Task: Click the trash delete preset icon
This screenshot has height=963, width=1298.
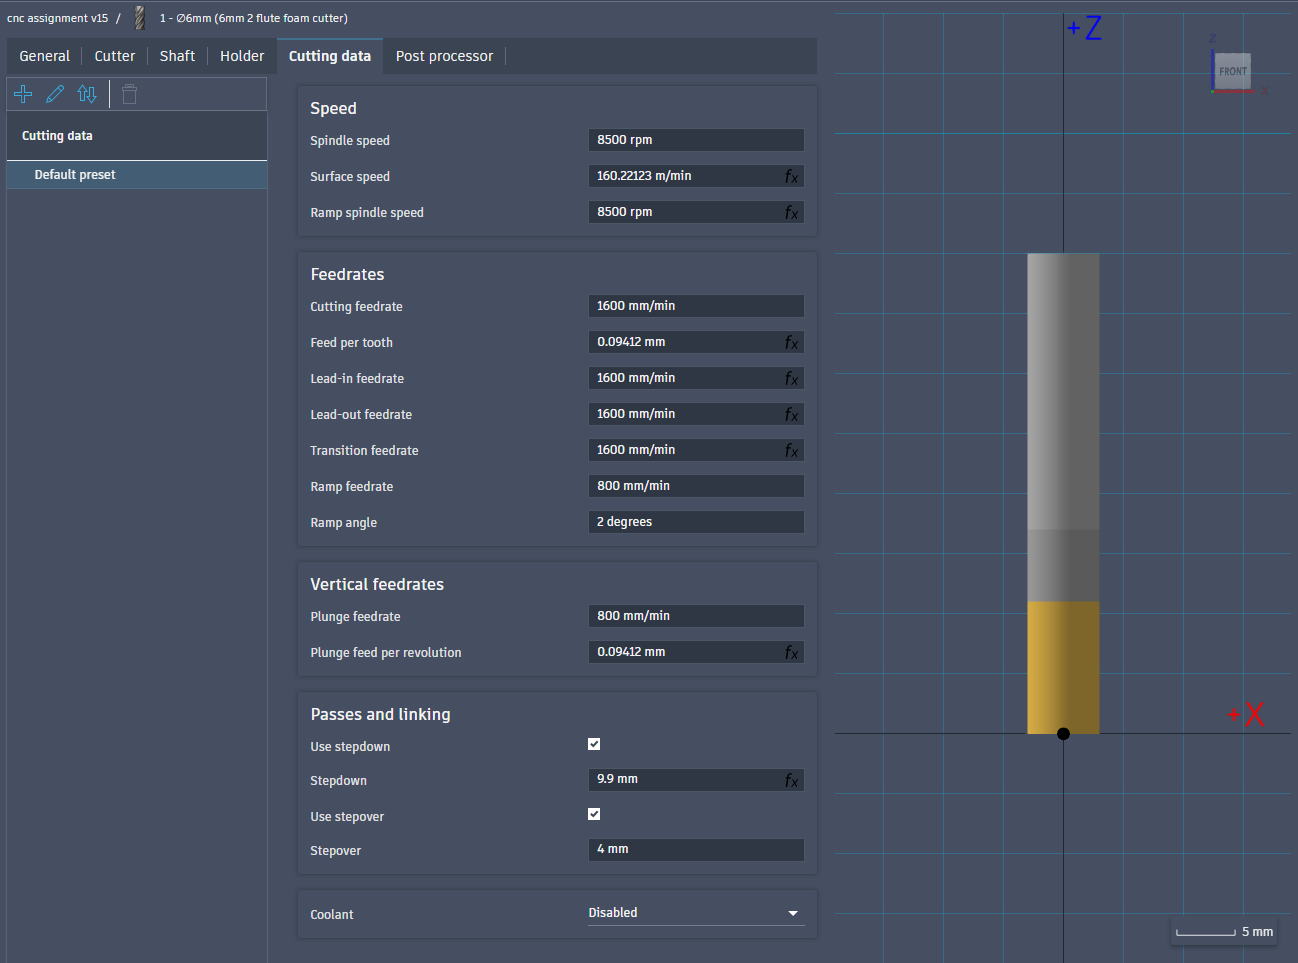Action: click(x=129, y=94)
